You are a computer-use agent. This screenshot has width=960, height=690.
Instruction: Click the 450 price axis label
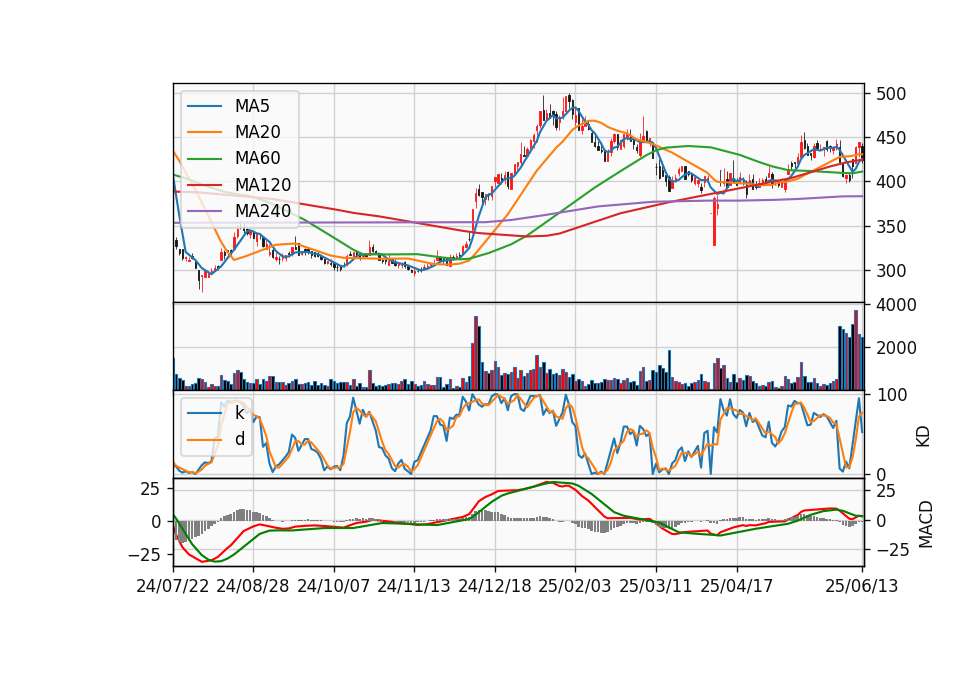tap(891, 138)
